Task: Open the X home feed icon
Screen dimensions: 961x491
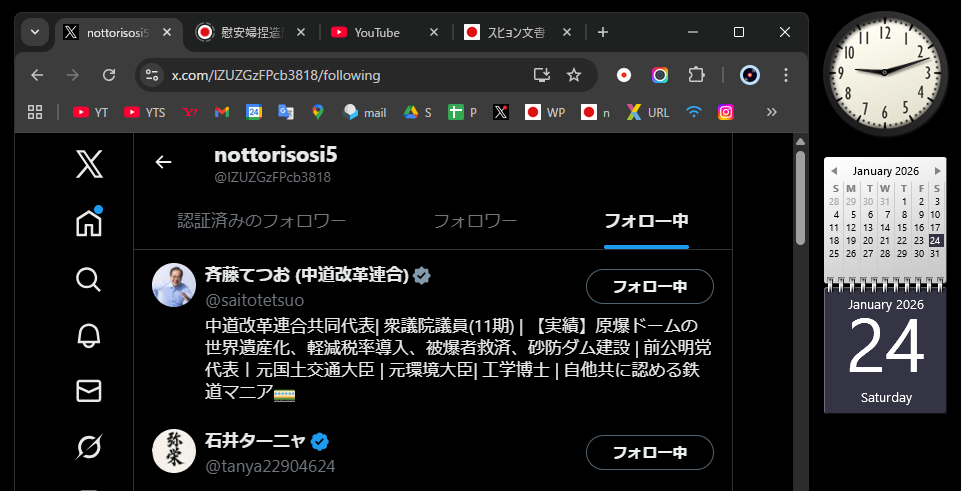Action: [89, 223]
